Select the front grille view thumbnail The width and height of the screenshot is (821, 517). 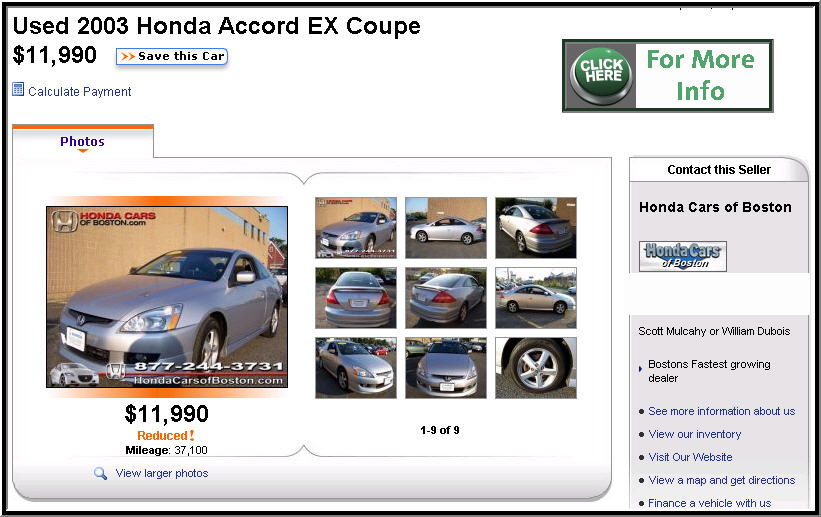tap(446, 368)
